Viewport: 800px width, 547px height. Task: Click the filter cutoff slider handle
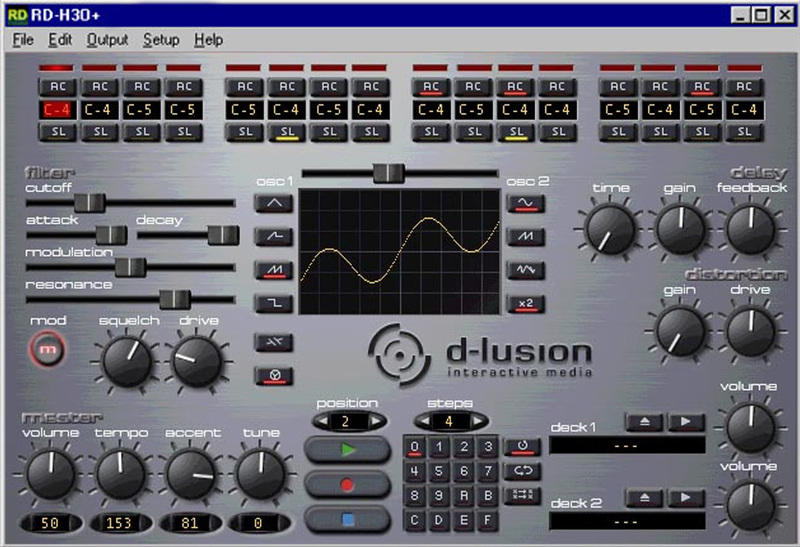pos(90,203)
